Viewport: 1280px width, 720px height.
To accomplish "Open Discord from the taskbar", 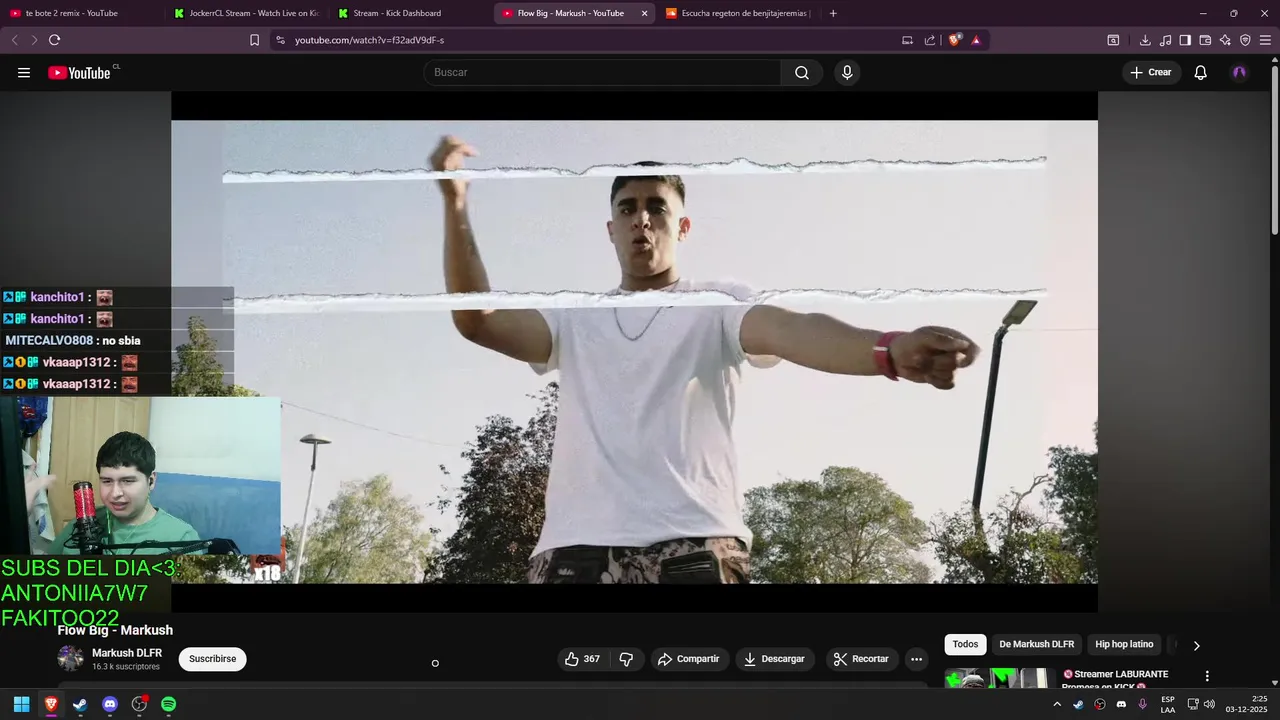I will pyautogui.click(x=110, y=704).
